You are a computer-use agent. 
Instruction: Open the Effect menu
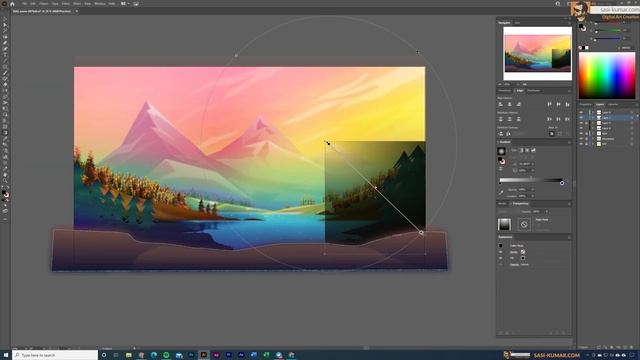pos(77,4)
